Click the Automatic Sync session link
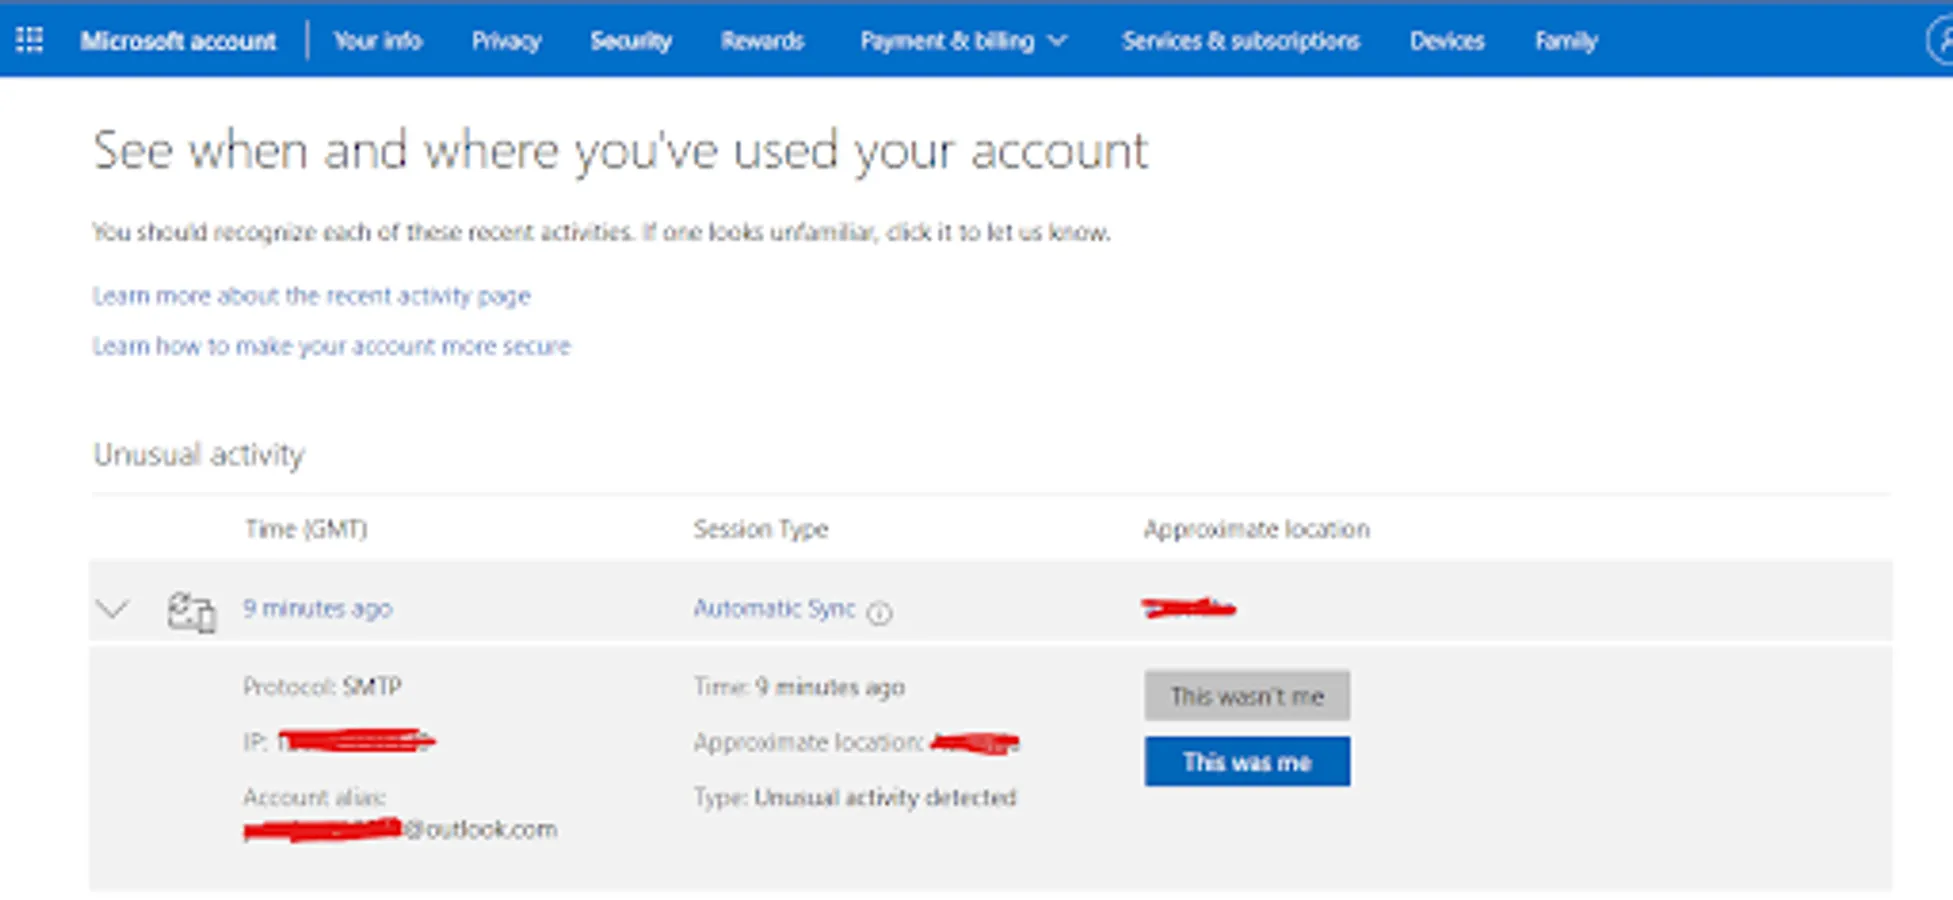The width and height of the screenshot is (1953, 900). click(x=775, y=608)
